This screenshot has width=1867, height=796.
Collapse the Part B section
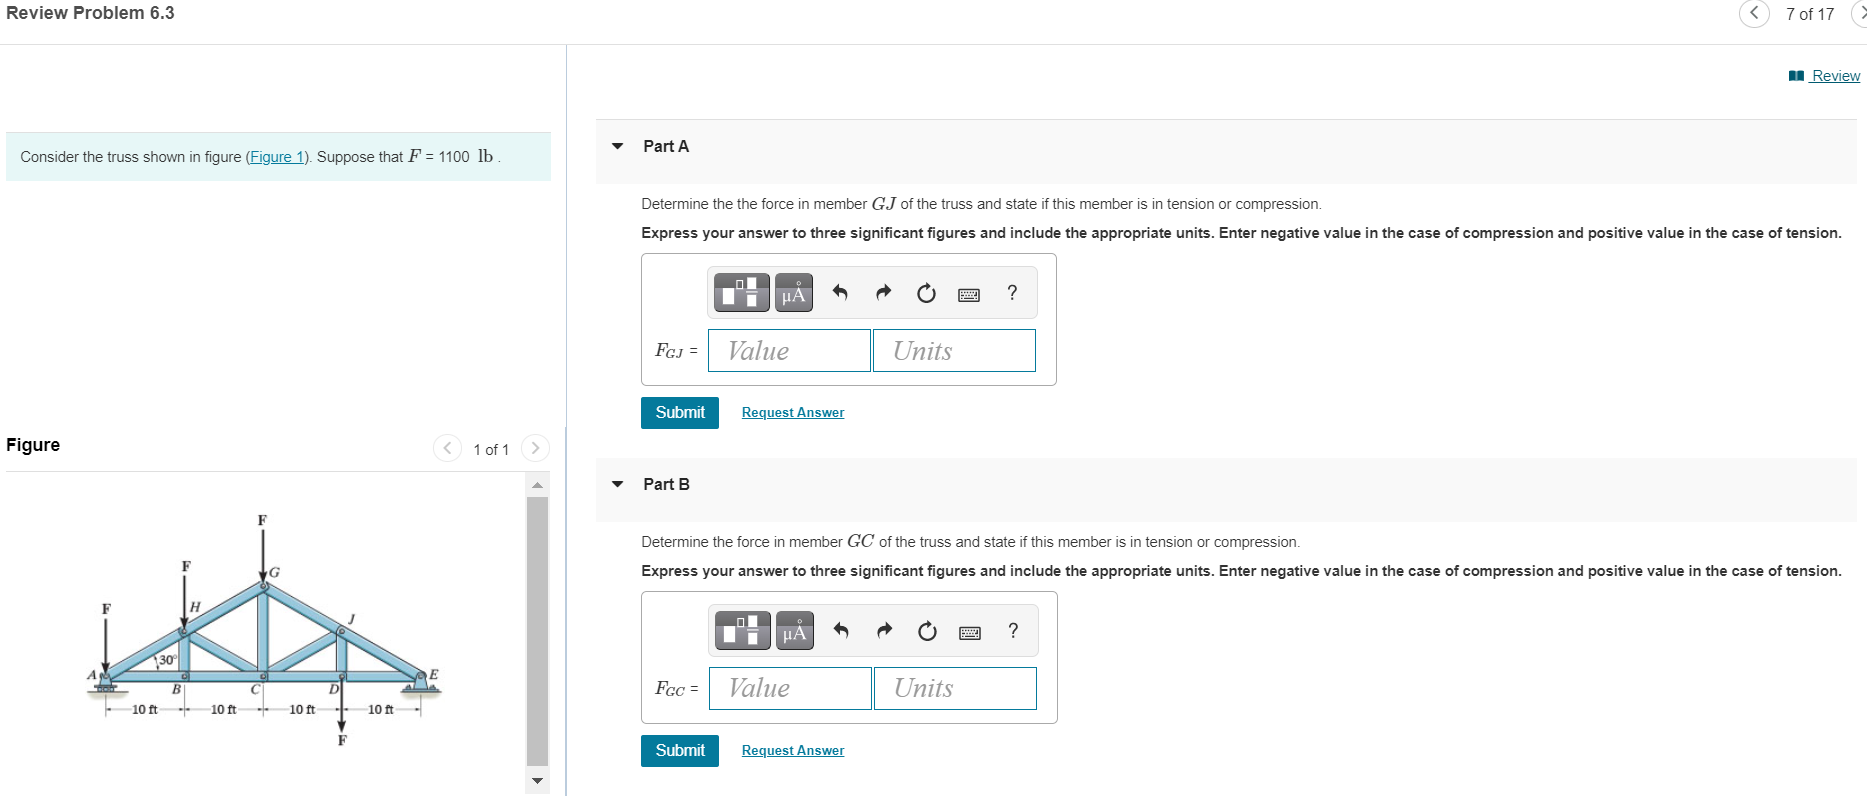(x=618, y=484)
